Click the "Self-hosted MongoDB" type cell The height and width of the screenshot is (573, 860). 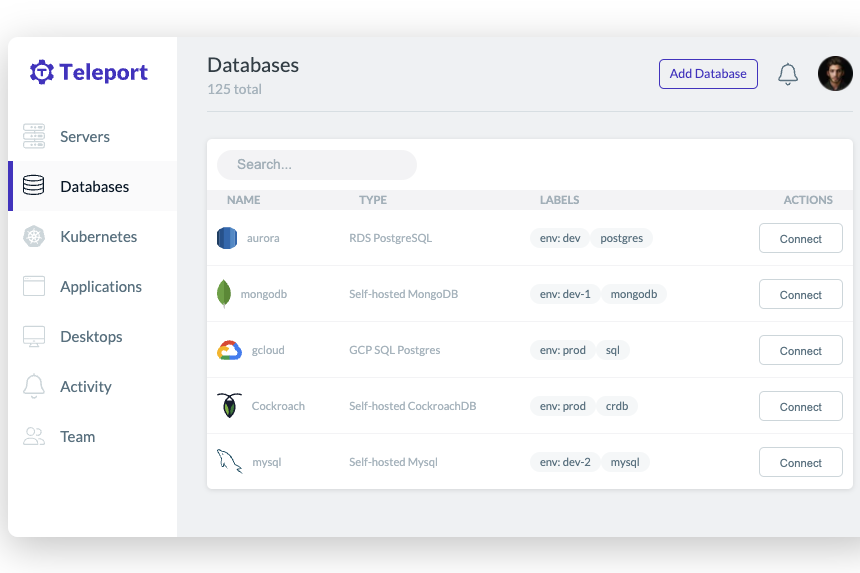(x=404, y=294)
